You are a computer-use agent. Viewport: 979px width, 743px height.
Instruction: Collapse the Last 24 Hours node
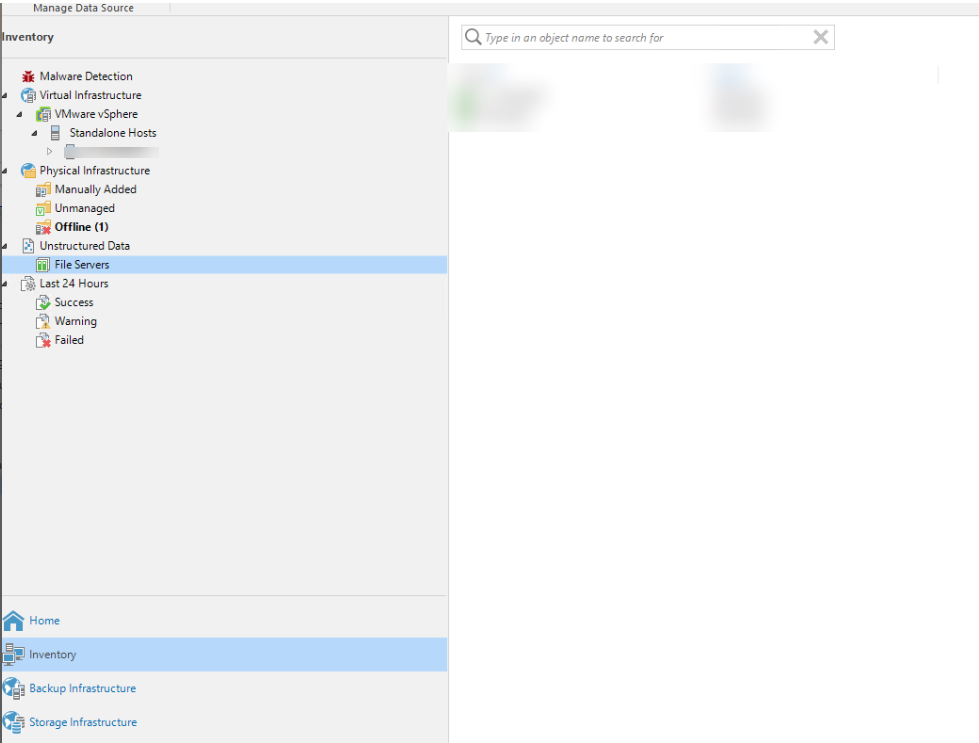coord(5,284)
